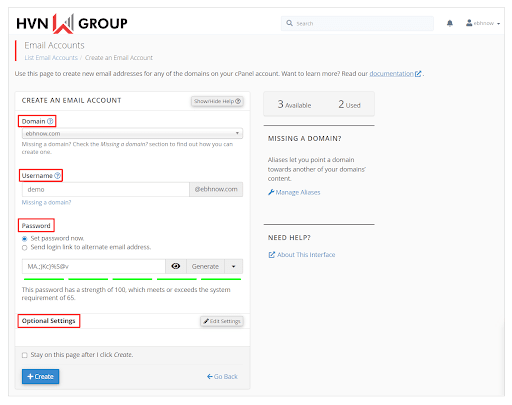
Task: Click the Go Back link
Action: pyautogui.click(x=222, y=377)
